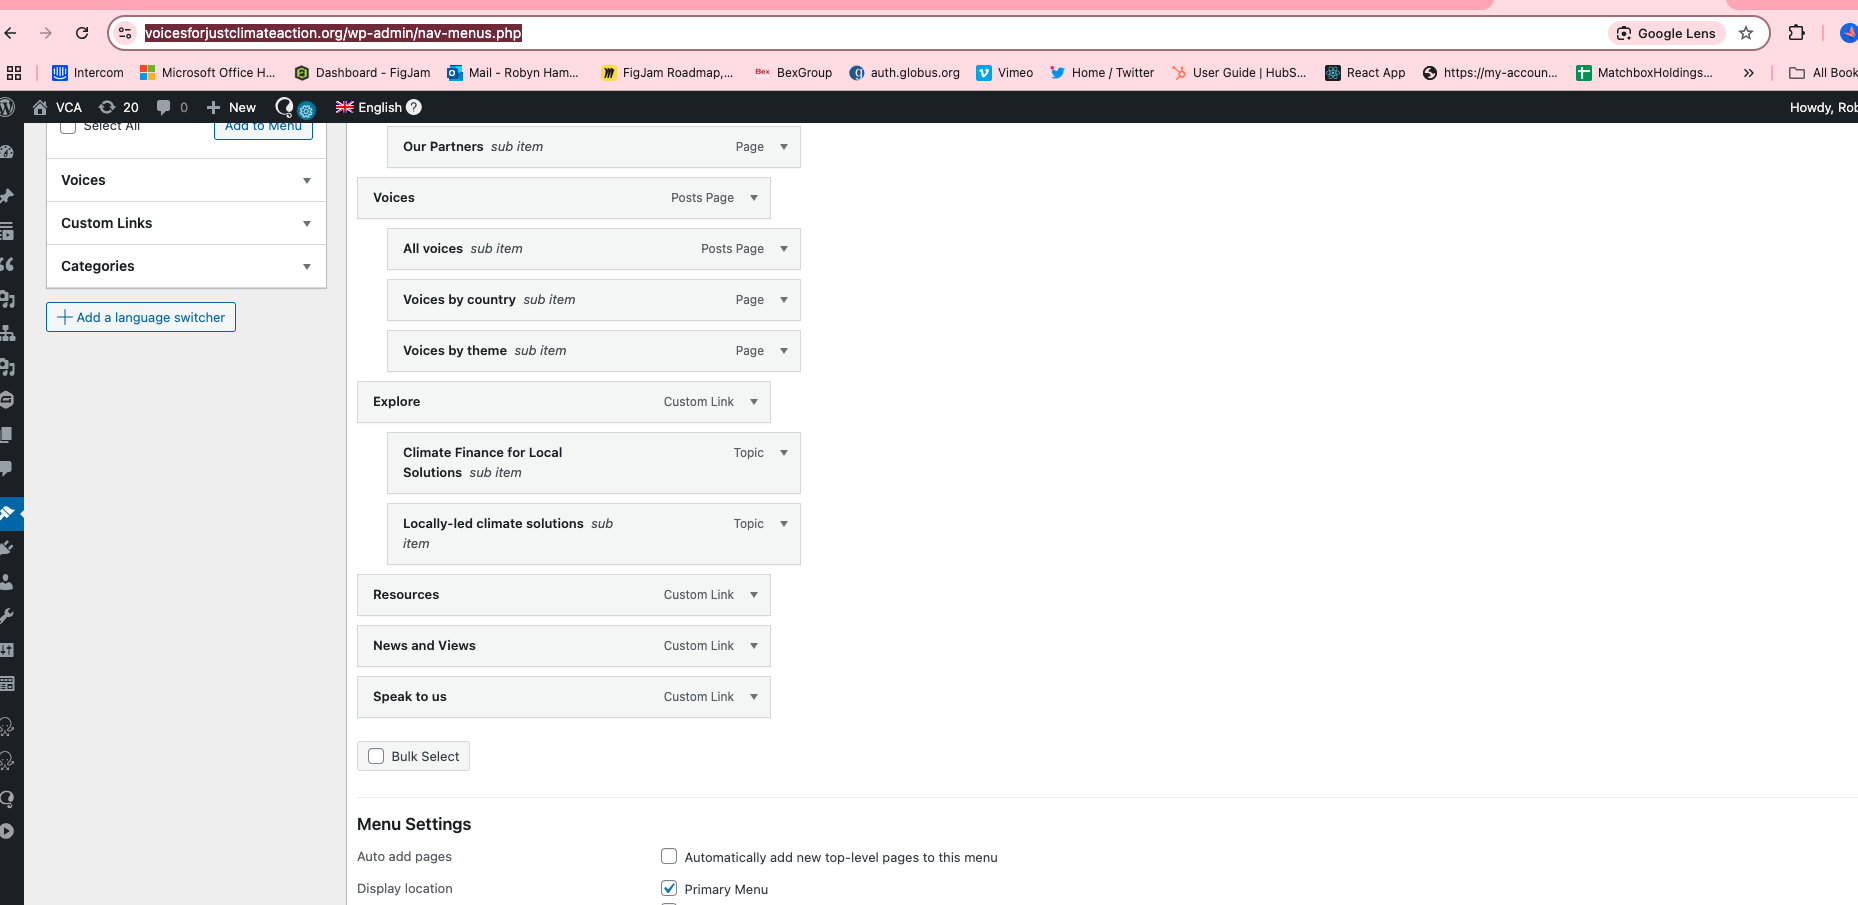Expand the Explore menu item settings
Image resolution: width=1858 pixels, height=905 pixels.
tap(754, 402)
